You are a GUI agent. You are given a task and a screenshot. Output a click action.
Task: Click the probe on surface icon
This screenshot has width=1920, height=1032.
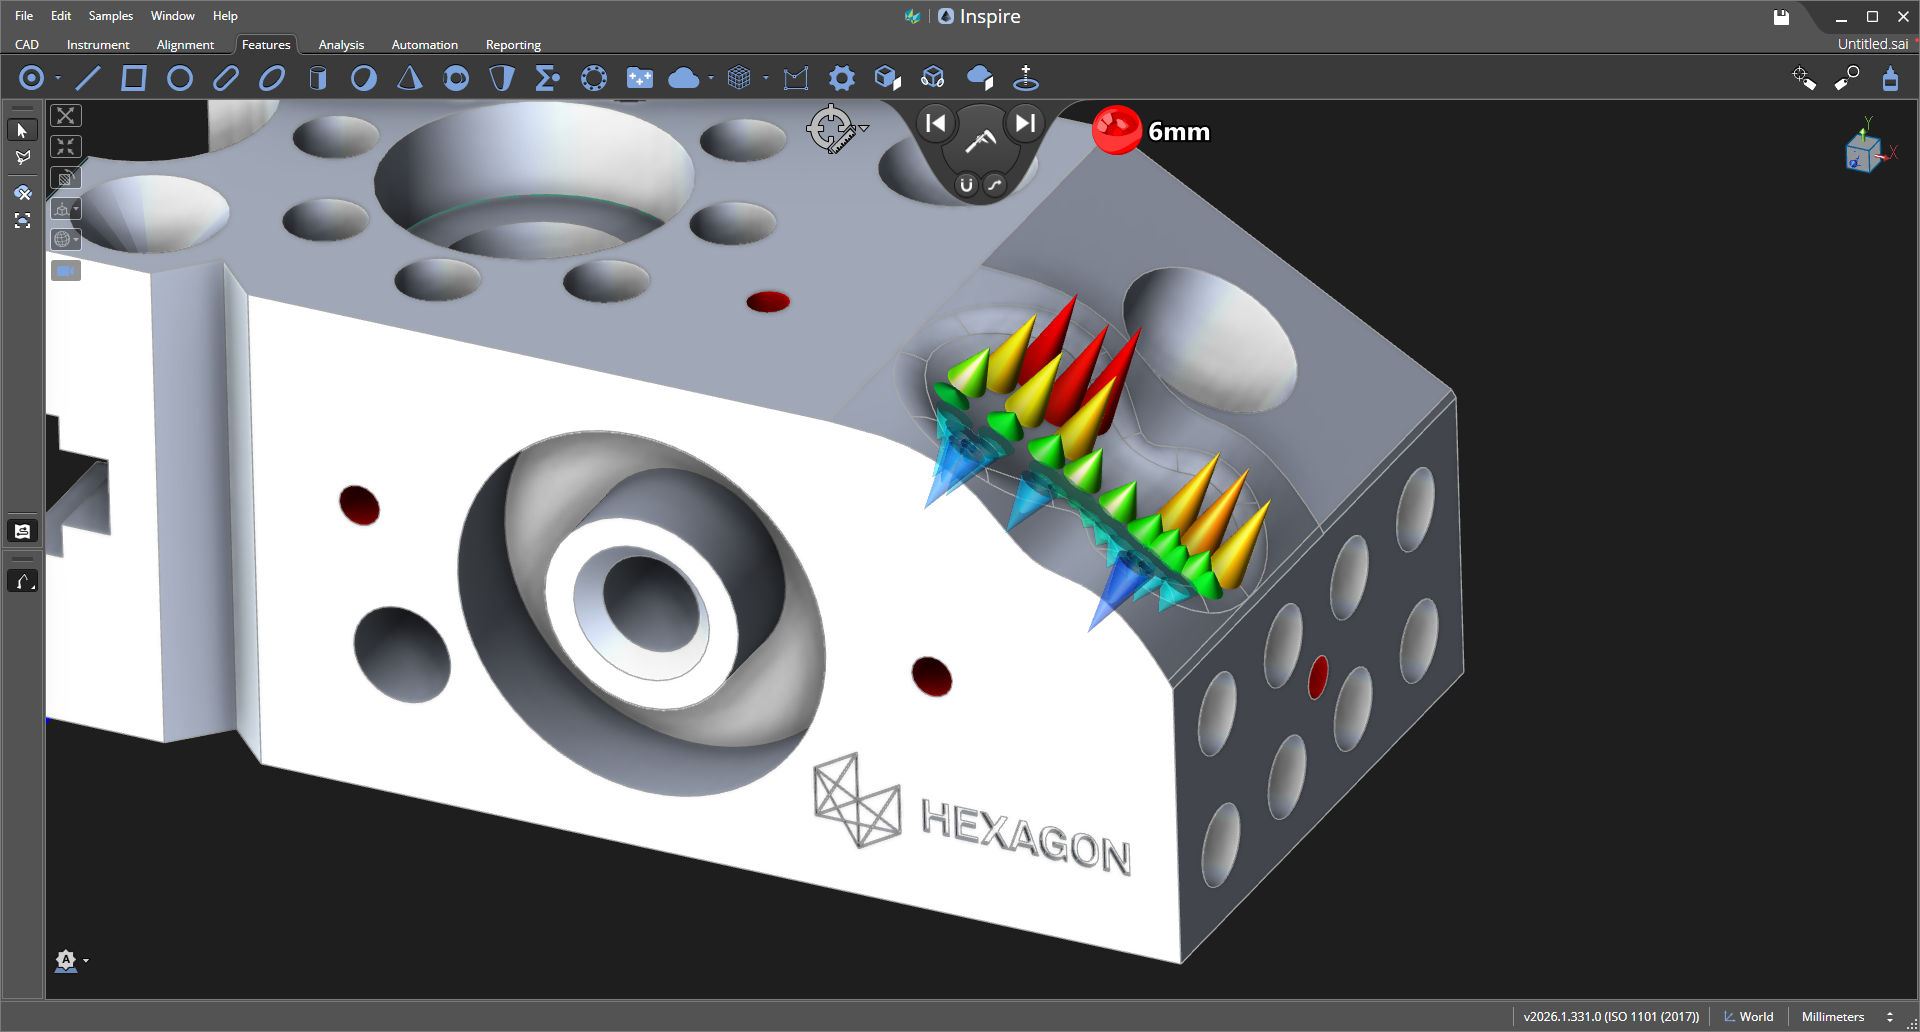pos(1026,78)
